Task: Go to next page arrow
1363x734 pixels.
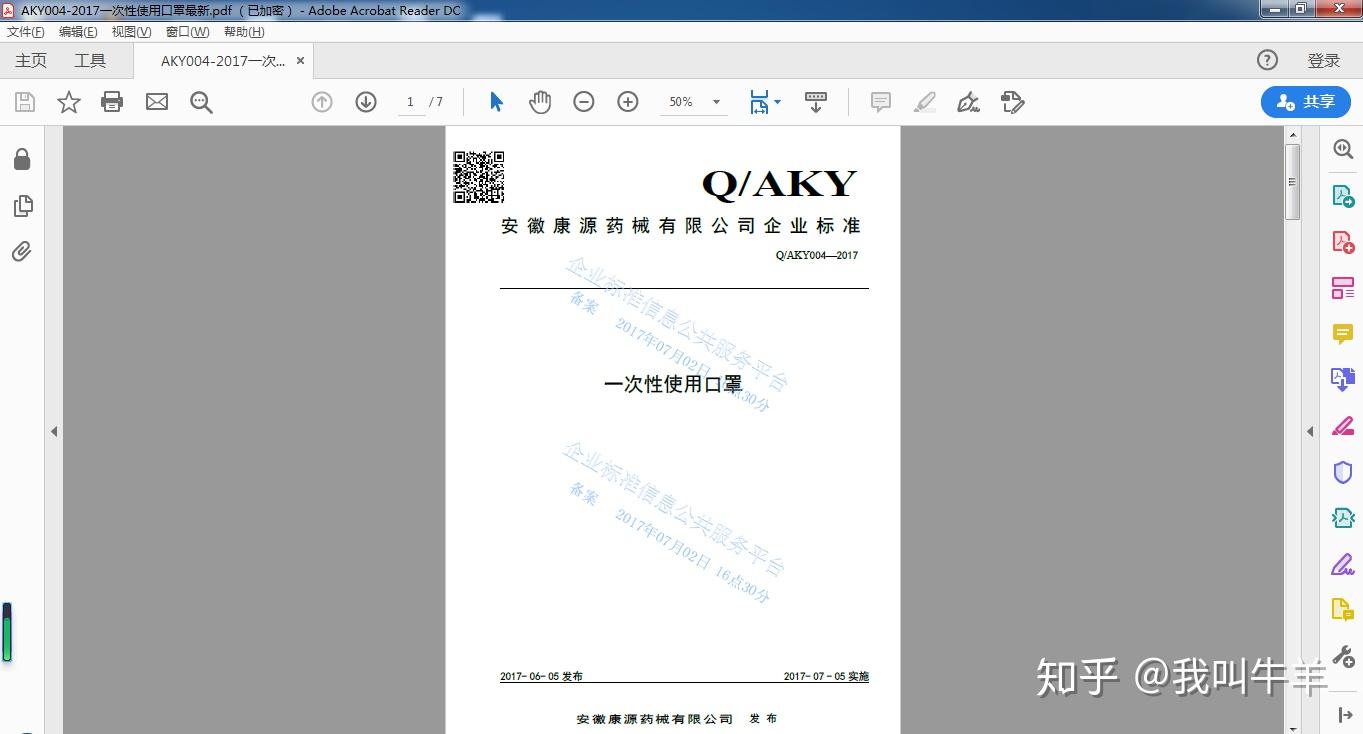Action: tap(366, 102)
